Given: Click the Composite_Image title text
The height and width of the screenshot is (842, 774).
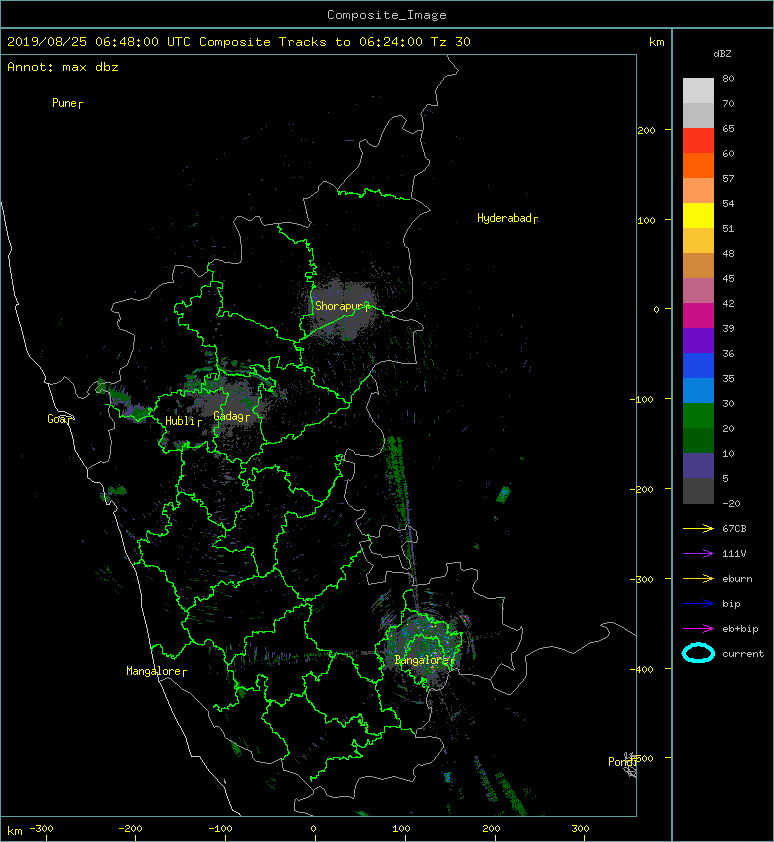Looking at the screenshot, I should pos(387,15).
